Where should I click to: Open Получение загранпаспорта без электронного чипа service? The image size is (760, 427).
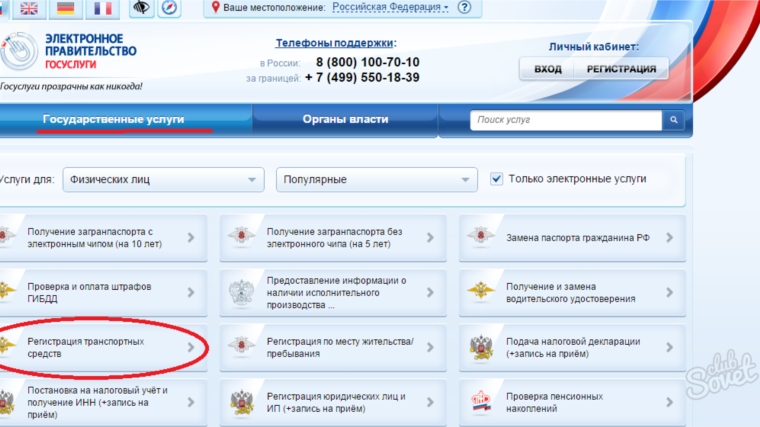(333, 237)
